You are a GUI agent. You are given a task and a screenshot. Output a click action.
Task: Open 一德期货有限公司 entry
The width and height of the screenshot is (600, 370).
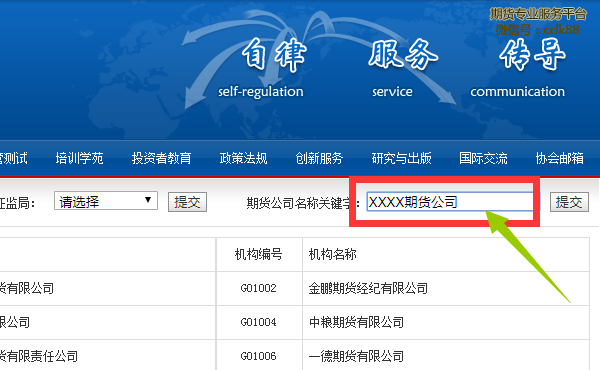pos(356,356)
